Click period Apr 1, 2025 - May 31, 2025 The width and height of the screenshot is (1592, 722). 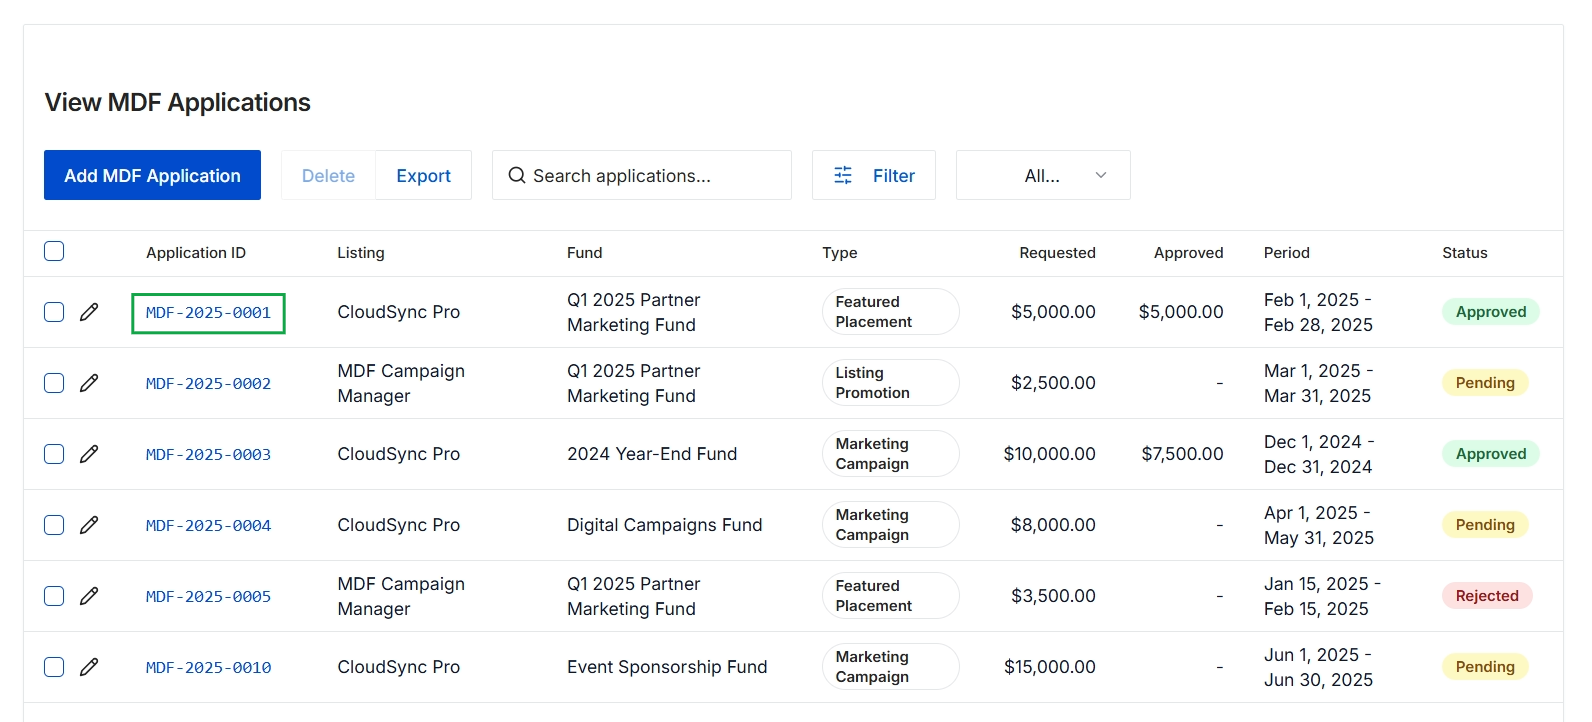pos(1319,525)
